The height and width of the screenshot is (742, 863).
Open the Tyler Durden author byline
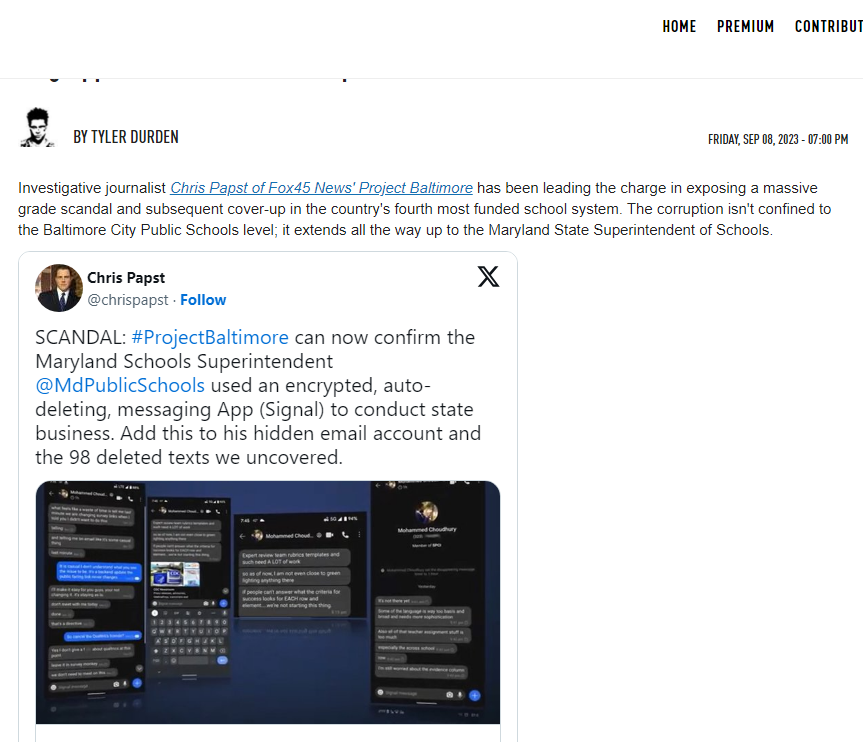126,137
